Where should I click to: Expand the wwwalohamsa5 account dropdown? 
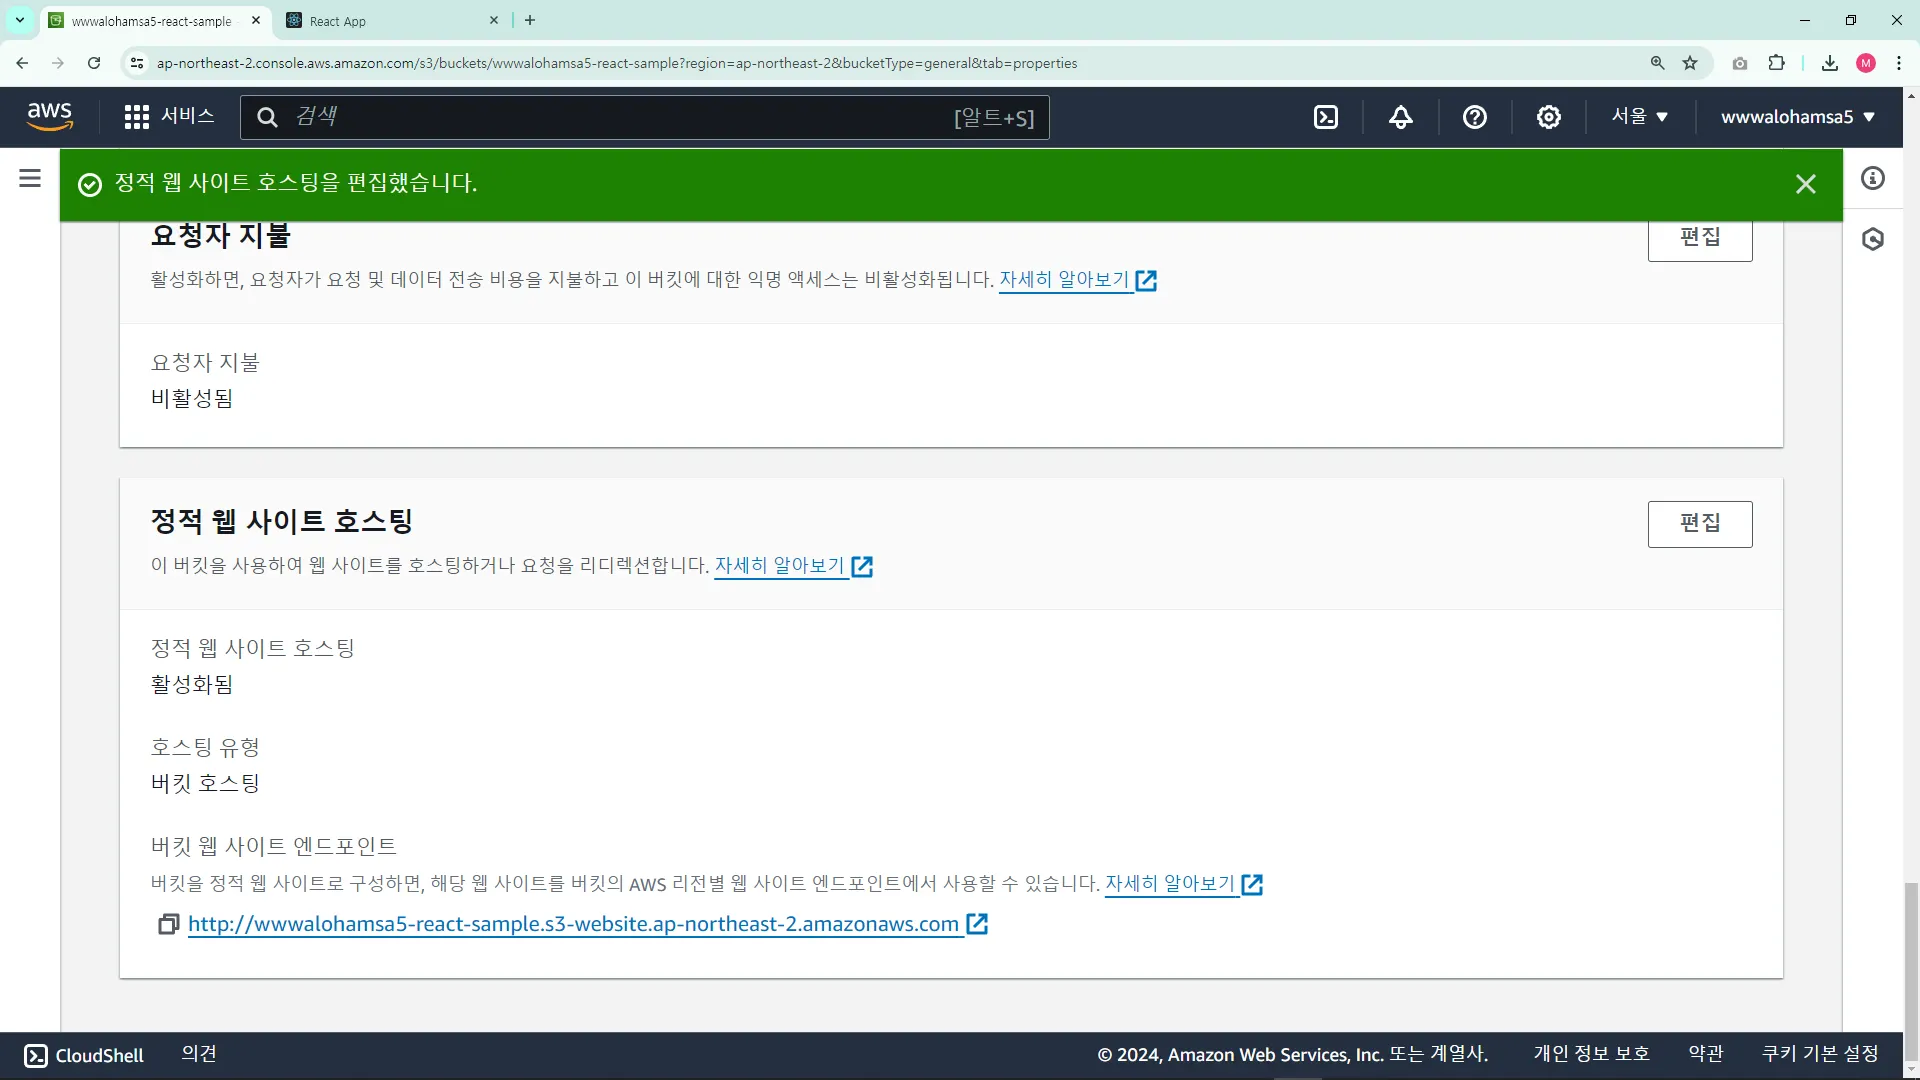pos(1797,117)
